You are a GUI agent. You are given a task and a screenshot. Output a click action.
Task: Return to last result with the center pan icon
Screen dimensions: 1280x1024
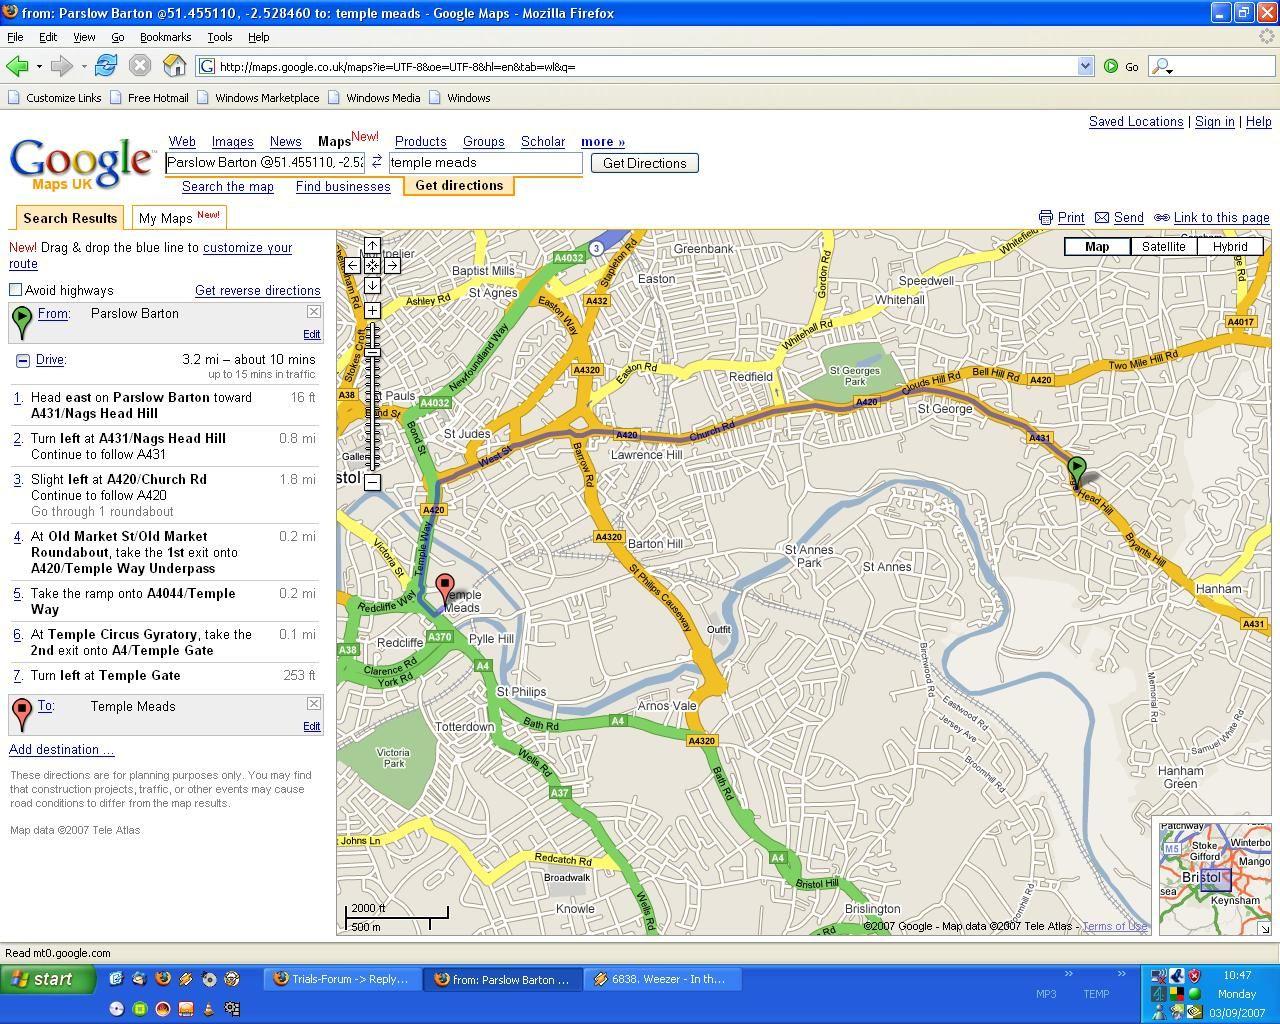pos(372,265)
